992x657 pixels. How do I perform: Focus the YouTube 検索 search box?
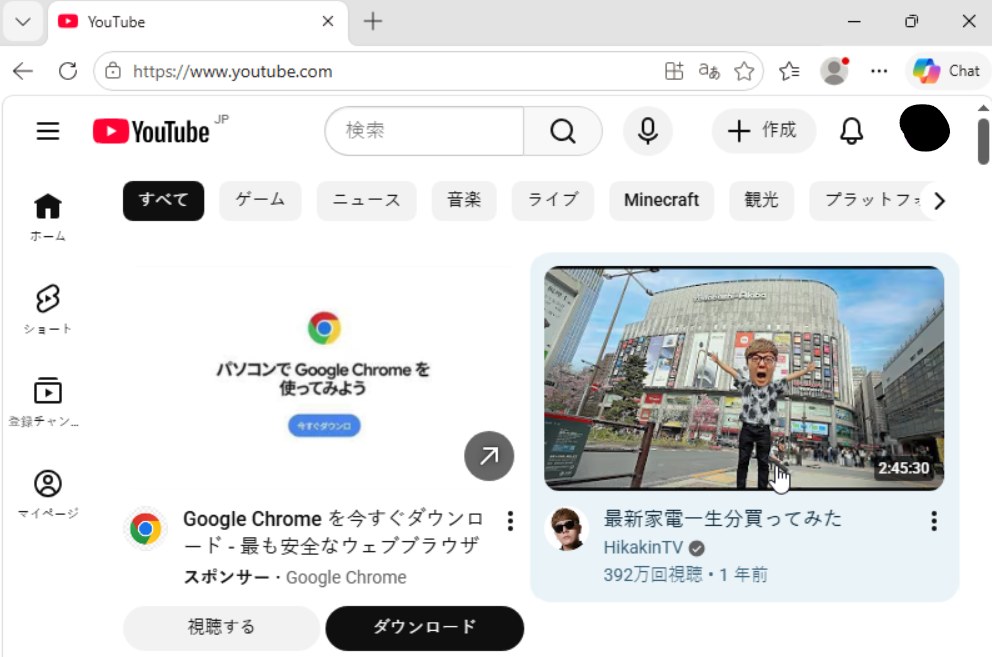click(425, 131)
